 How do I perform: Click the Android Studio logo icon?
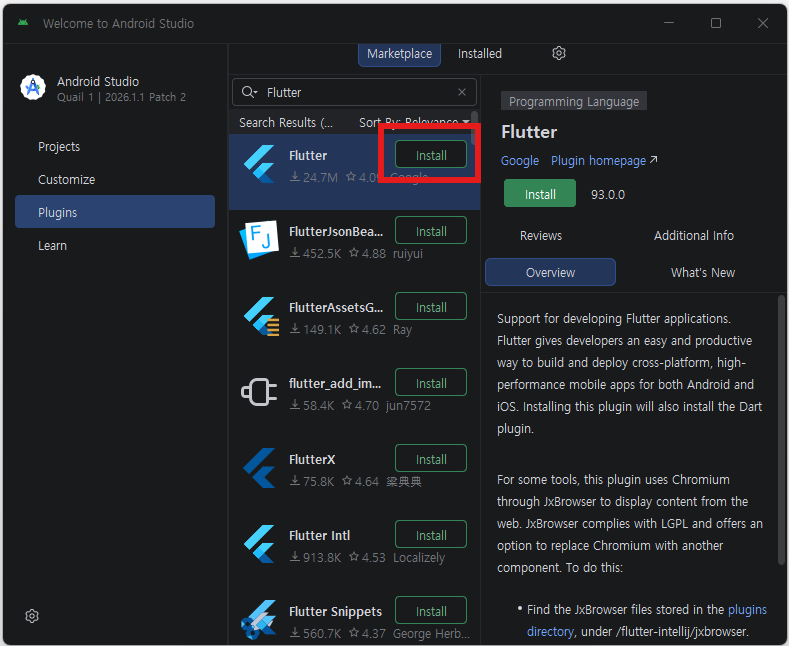point(33,88)
